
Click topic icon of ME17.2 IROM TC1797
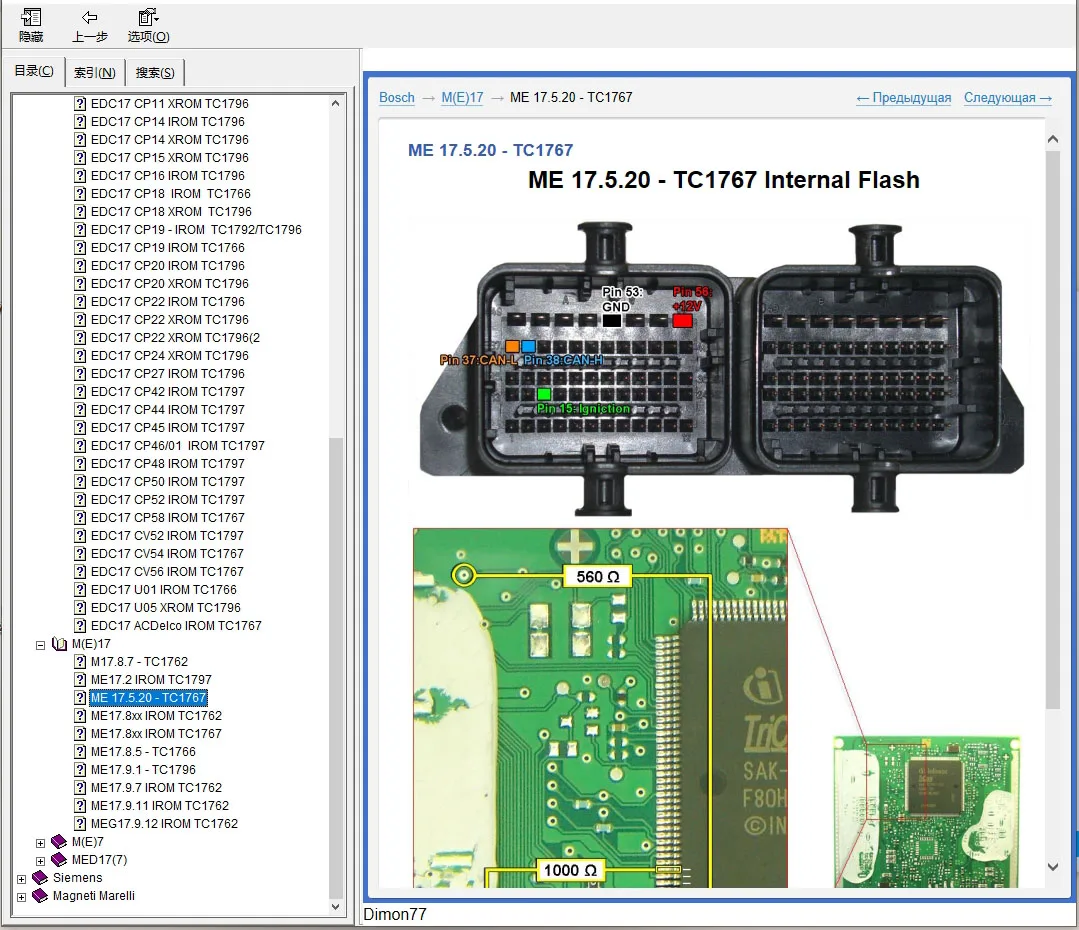point(81,679)
